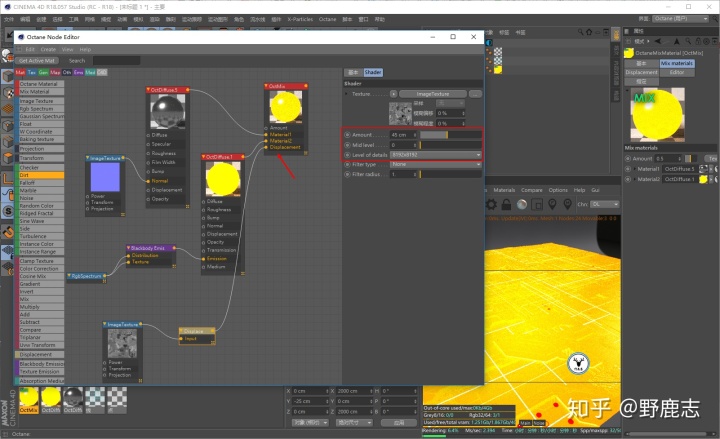Image resolution: width=720 pixels, height=439 pixels.
Task: Collapse the OctDiffuse.1 node
Action: [x=204, y=157]
